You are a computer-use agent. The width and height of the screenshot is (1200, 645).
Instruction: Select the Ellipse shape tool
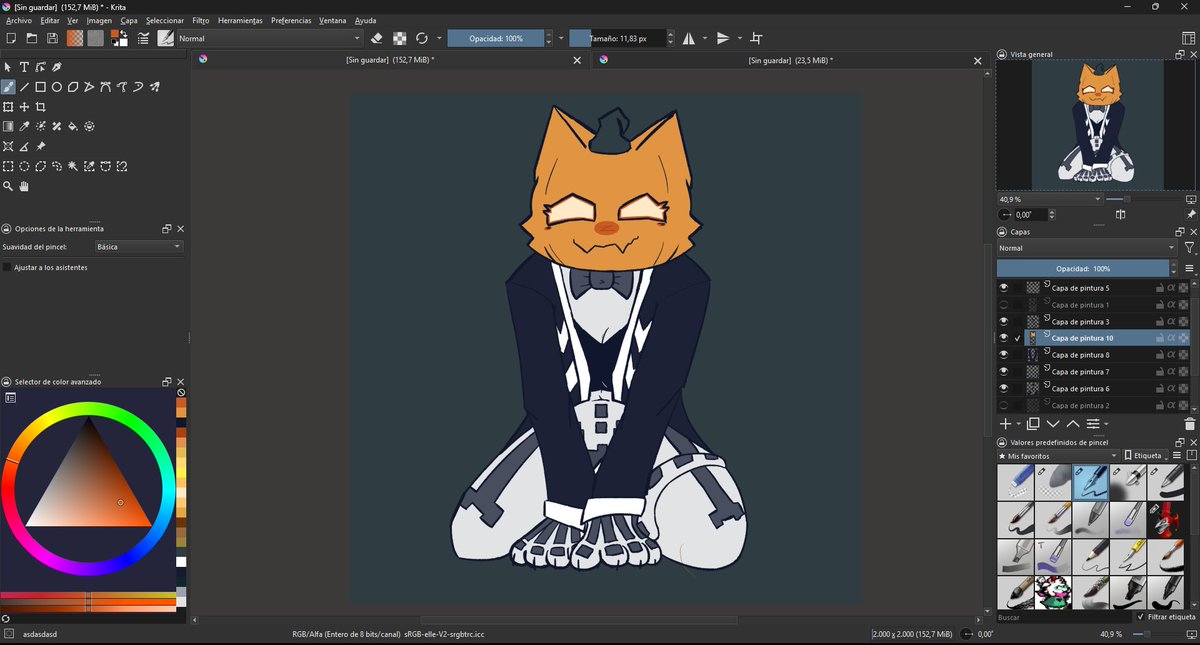click(57, 87)
